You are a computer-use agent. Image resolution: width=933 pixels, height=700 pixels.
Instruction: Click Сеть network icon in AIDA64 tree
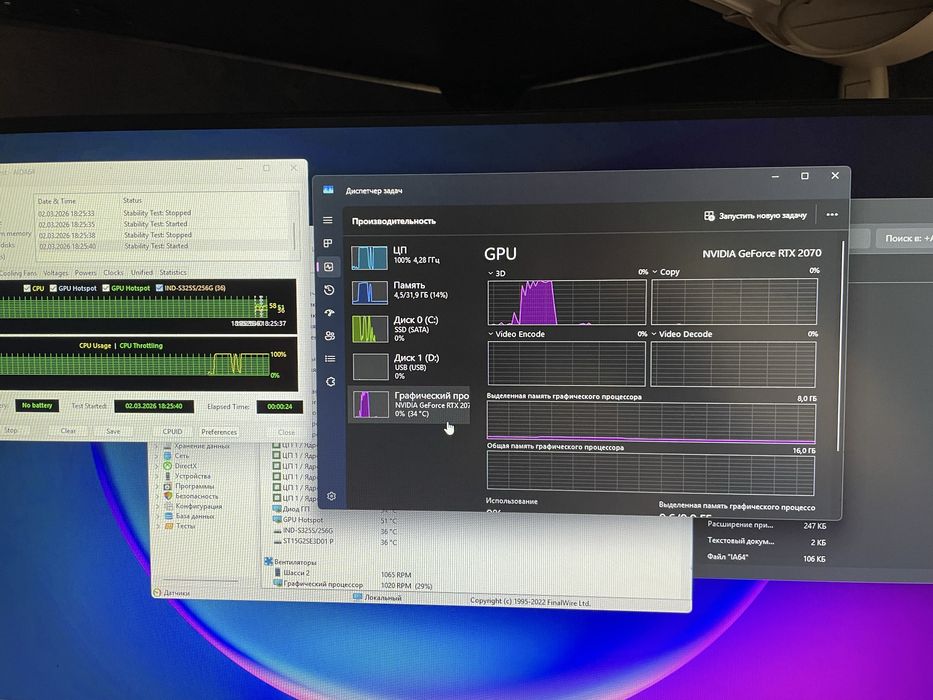(168, 456)
